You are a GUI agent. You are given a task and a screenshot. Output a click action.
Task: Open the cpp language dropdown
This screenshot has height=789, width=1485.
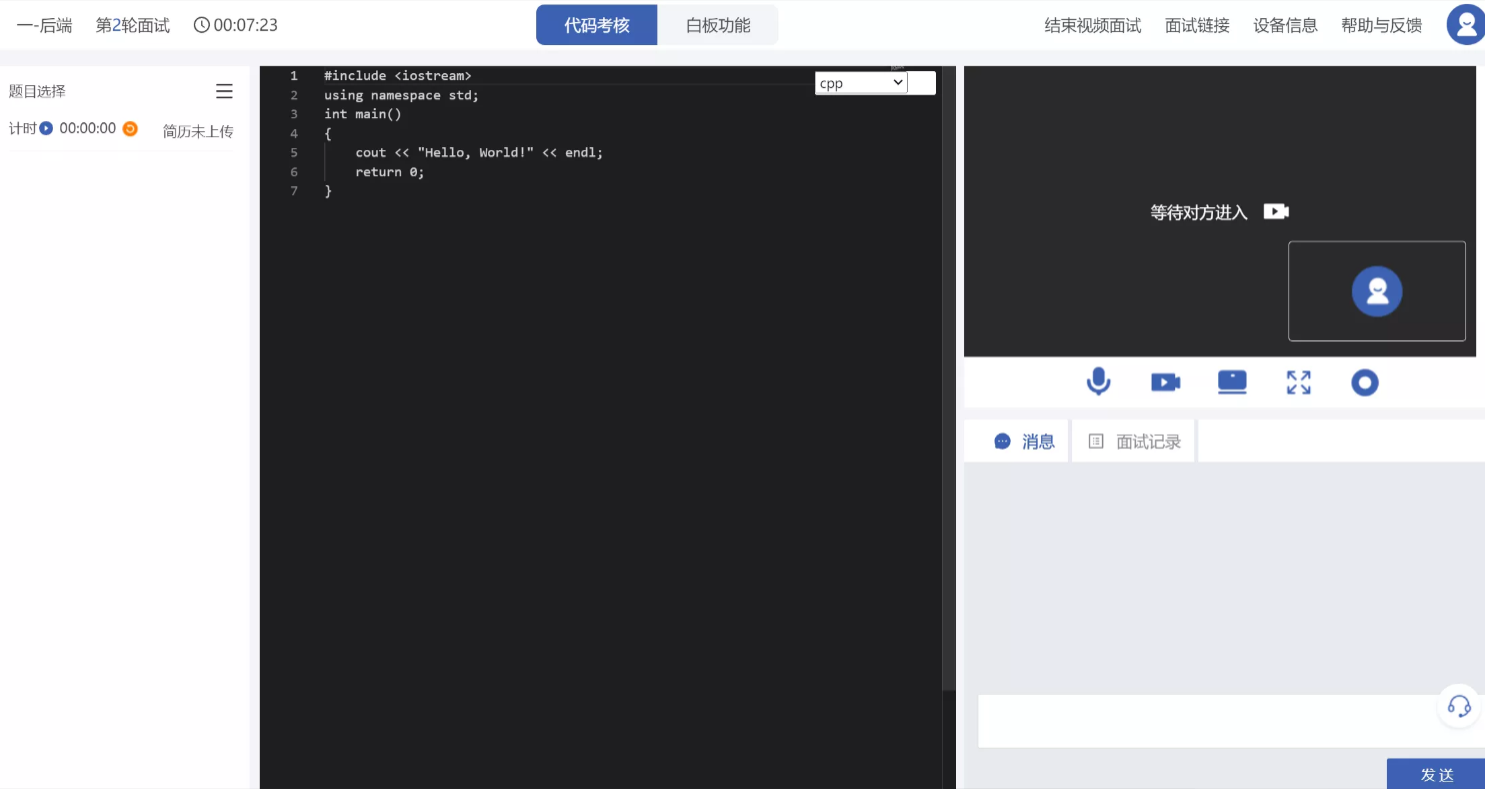(861, 83)
